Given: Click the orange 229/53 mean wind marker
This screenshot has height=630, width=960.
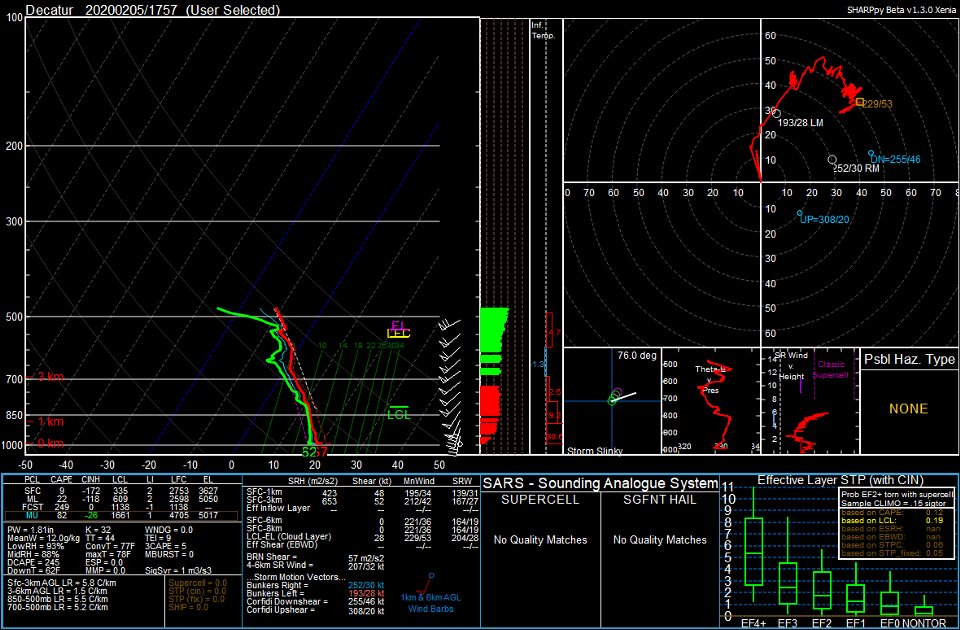Looking at the screenshot, I should [x=860, y=102].
